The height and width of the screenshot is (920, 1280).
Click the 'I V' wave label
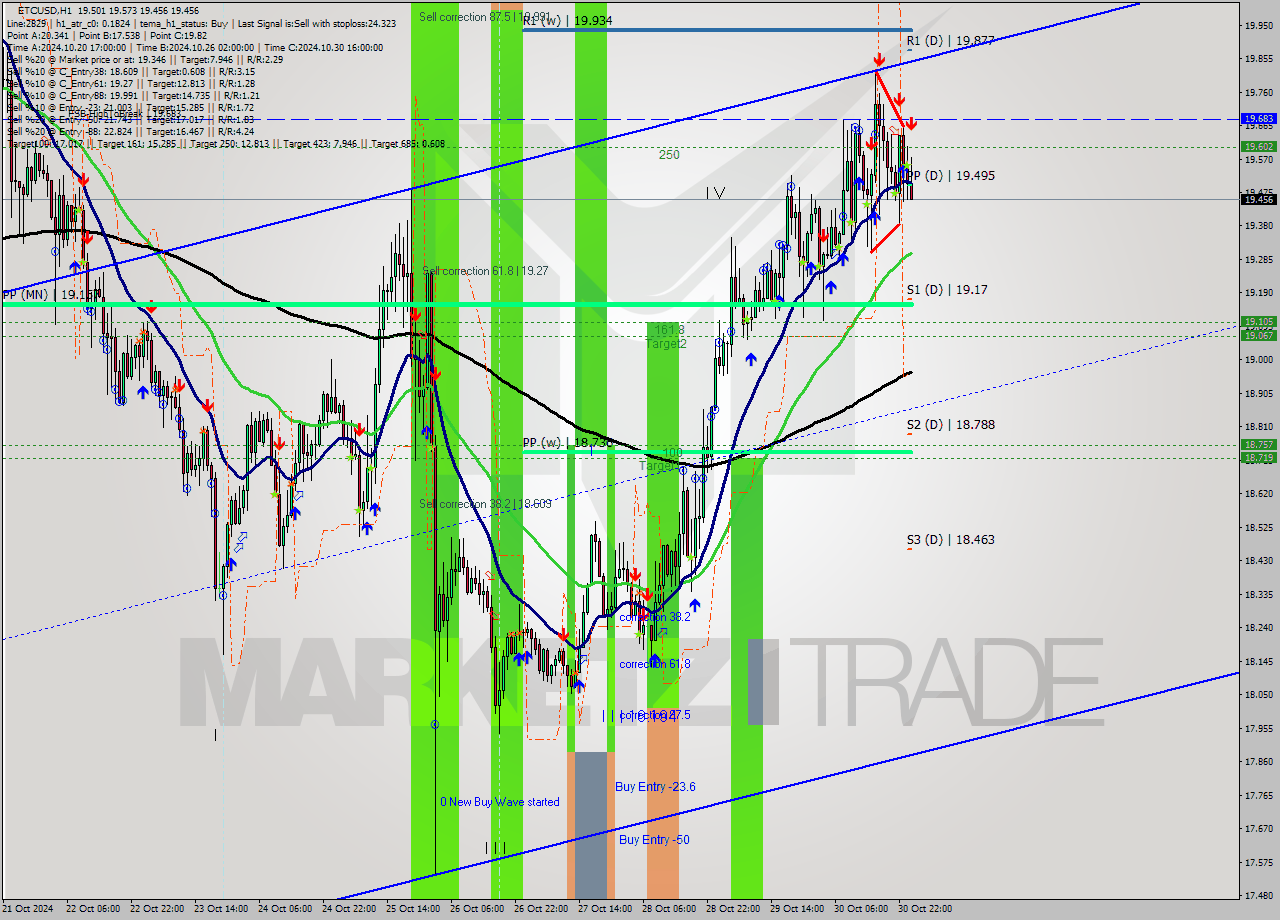(x=715, y=192)
